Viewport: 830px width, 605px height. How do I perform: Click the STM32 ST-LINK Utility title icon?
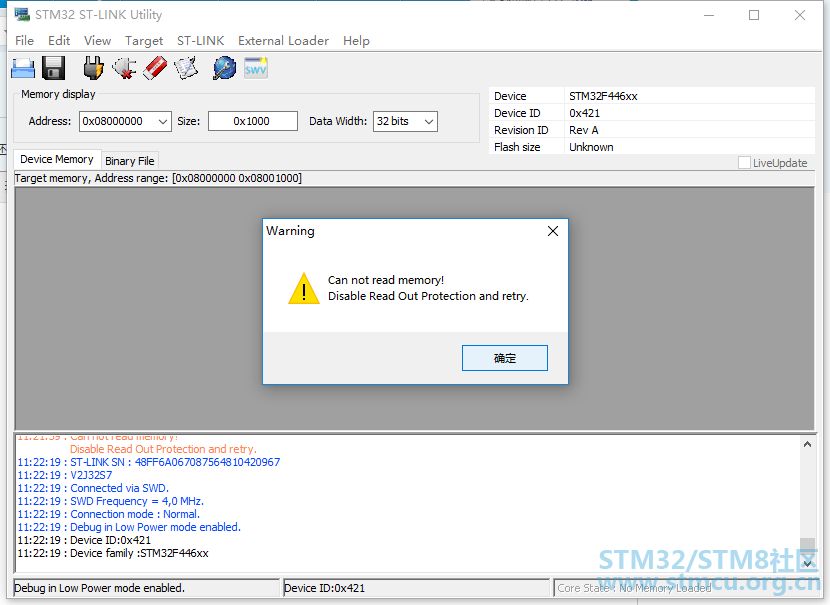(x=22, y=14)
